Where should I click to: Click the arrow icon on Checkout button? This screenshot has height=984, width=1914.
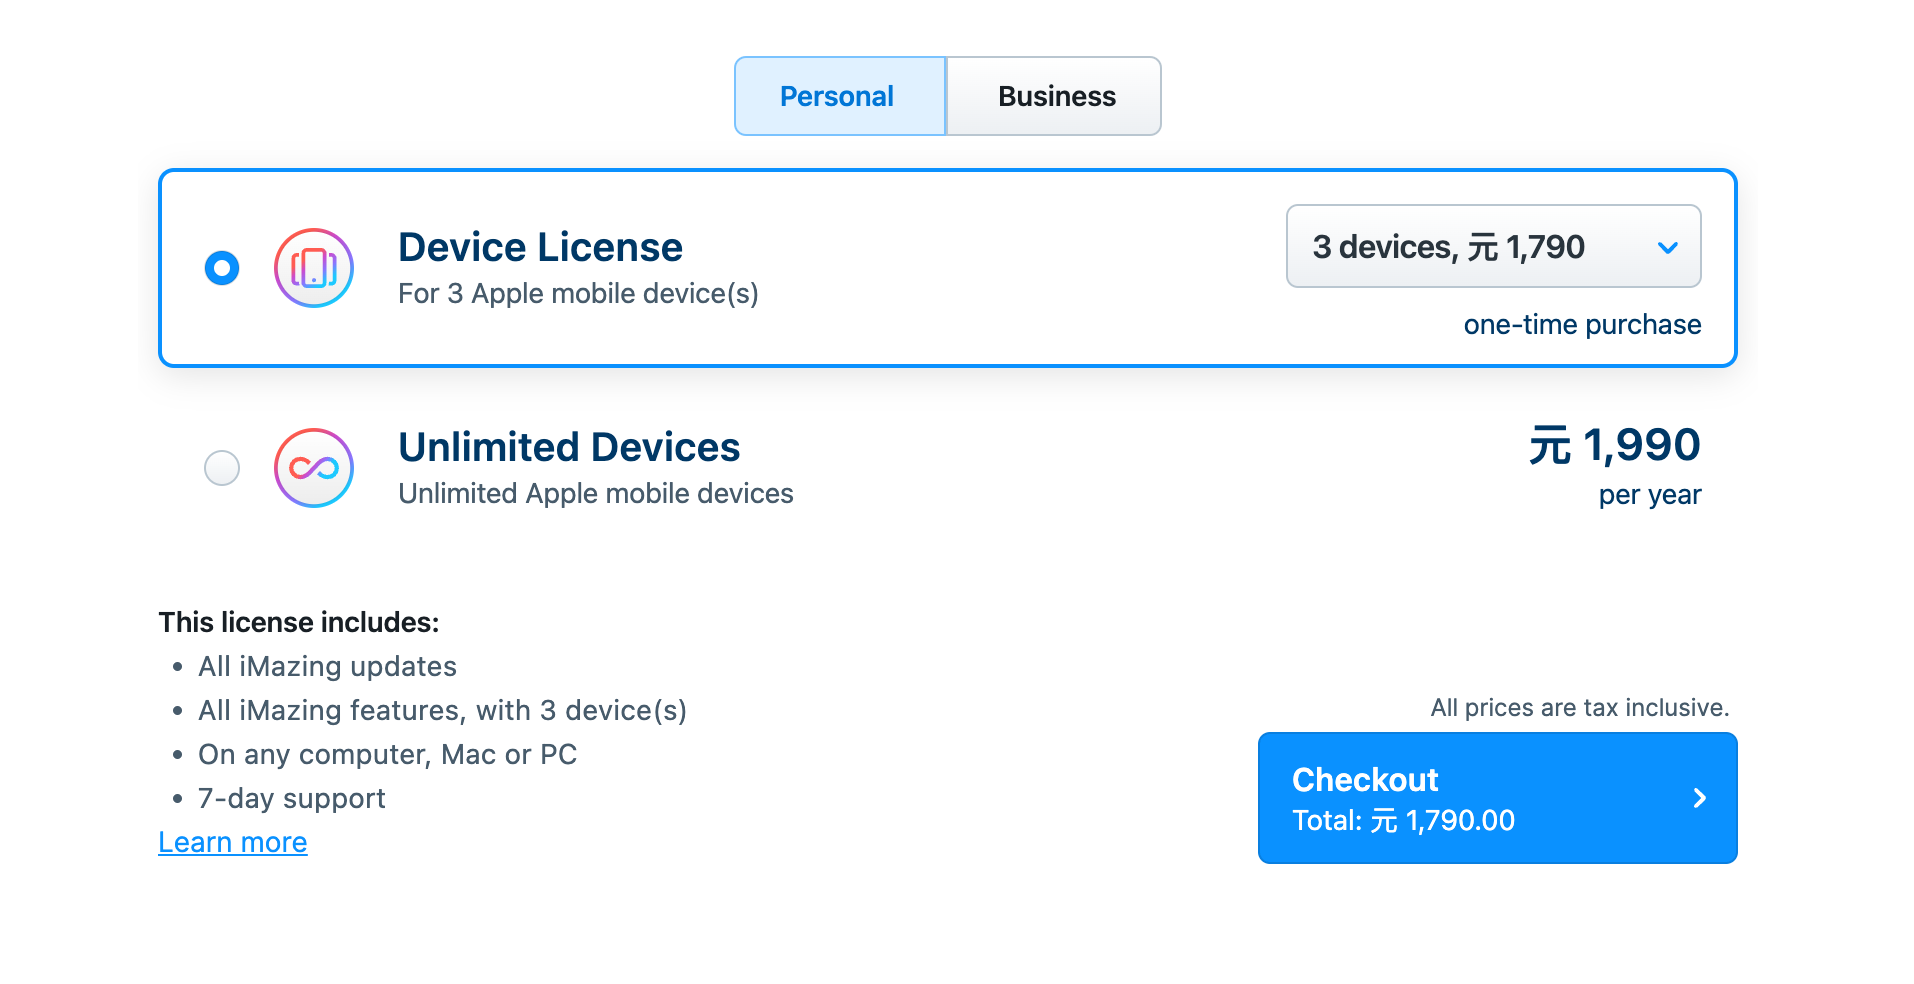point(1699,798)
